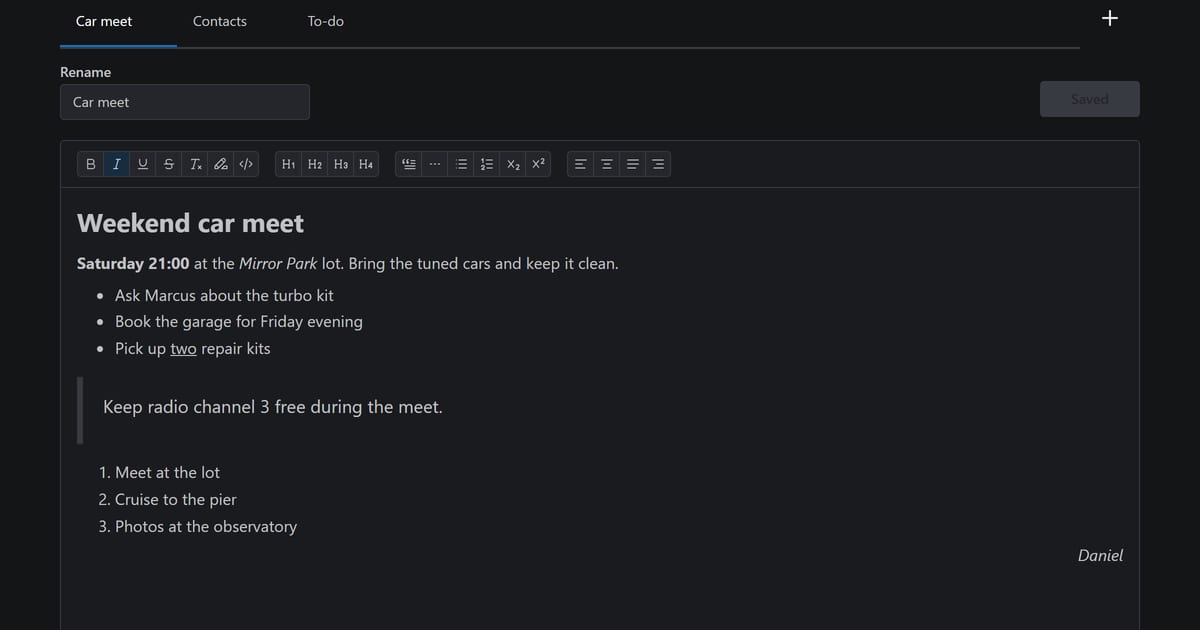Apply strikethrough formatting to text
The height and width of the screenshot is (630, 1200).
[x=169, y=164]
